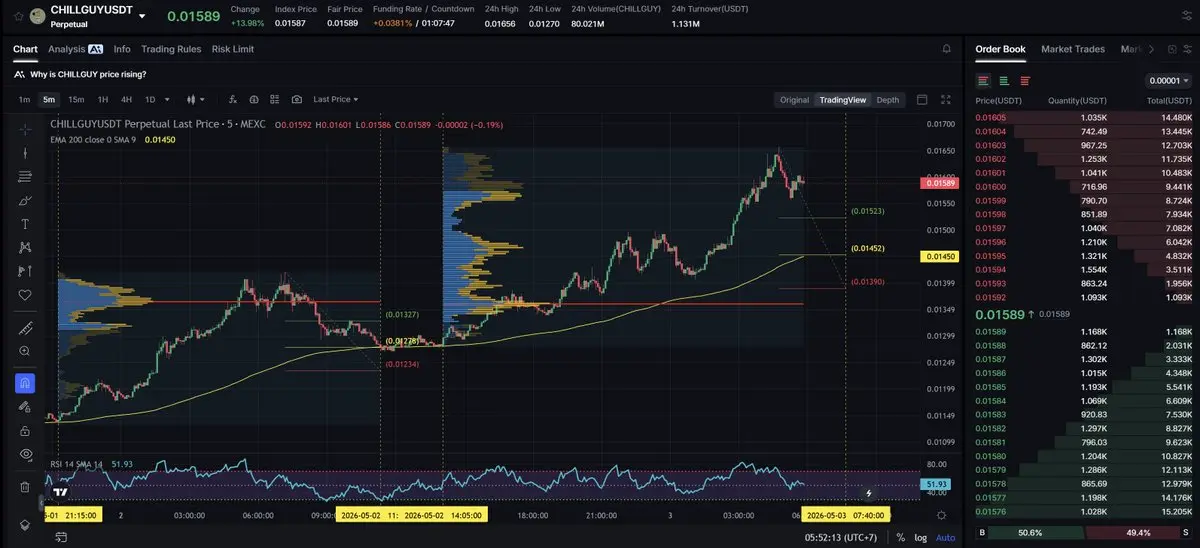Click bid price 0.01588 in order book

(990, 345)
